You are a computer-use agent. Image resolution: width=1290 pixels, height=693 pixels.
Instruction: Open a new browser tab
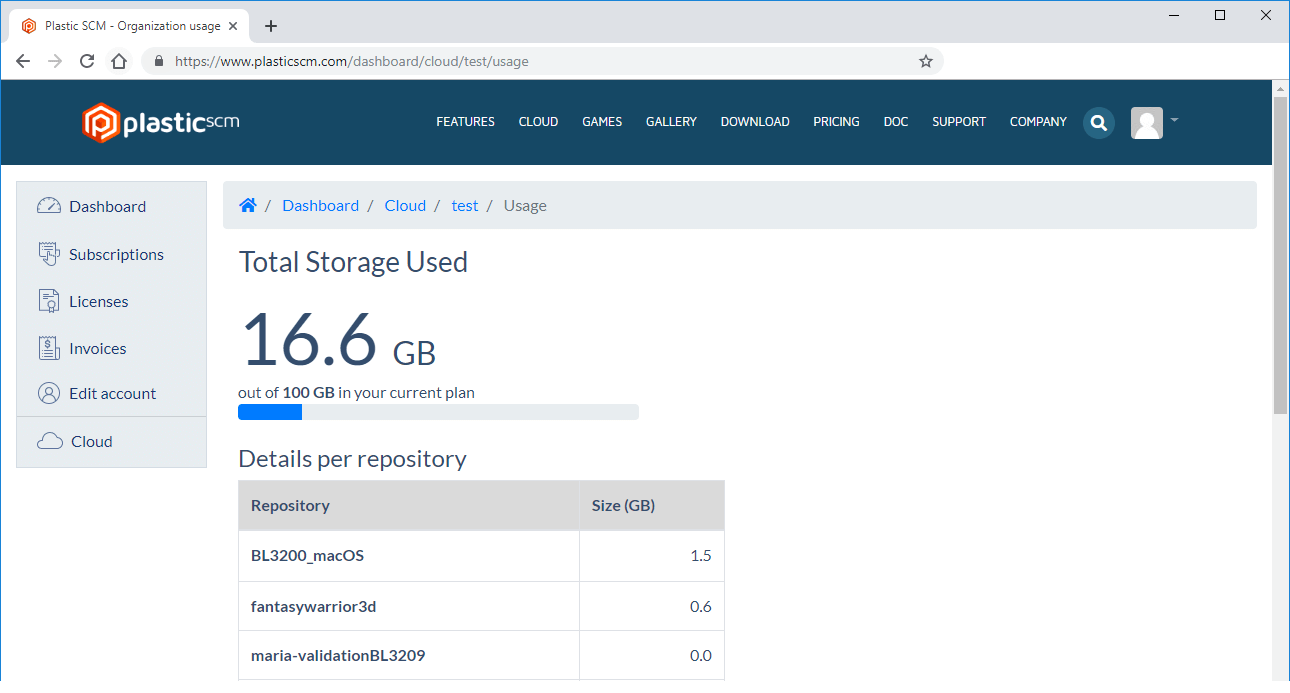(x=270, y=26)
